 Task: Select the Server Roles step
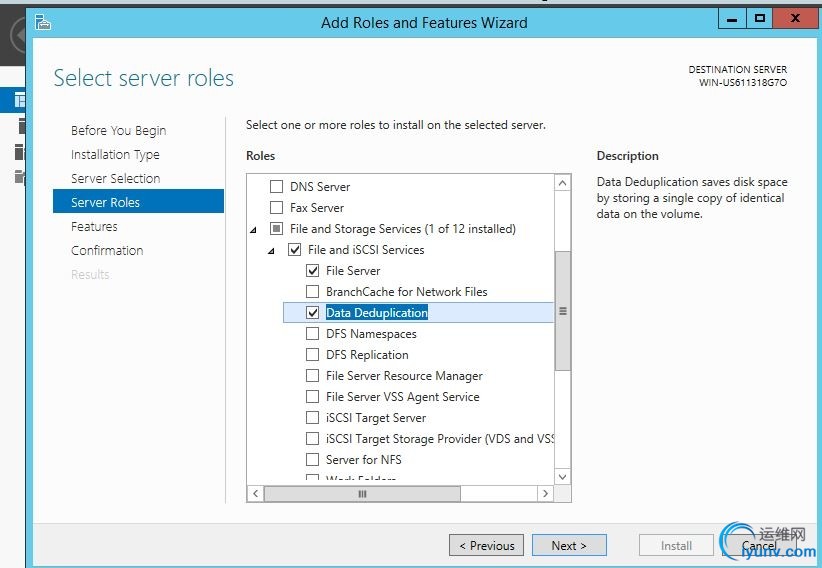138,201
